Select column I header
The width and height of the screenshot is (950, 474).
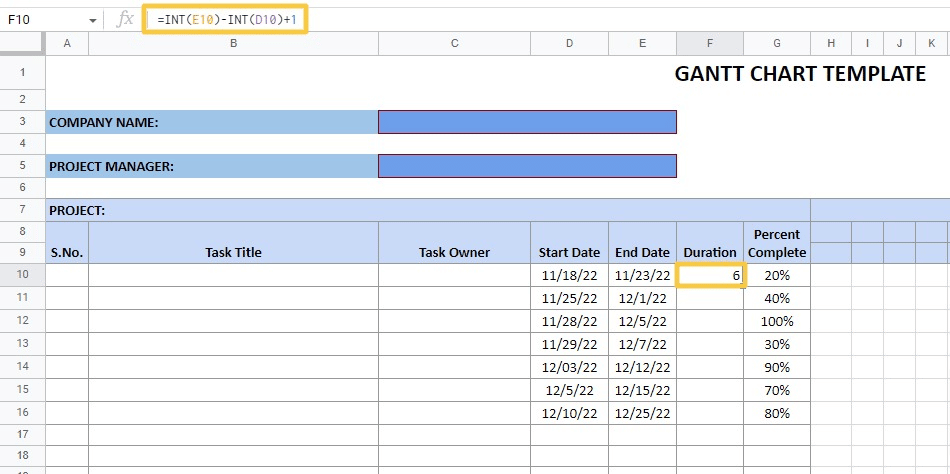[x=867, y=43]
